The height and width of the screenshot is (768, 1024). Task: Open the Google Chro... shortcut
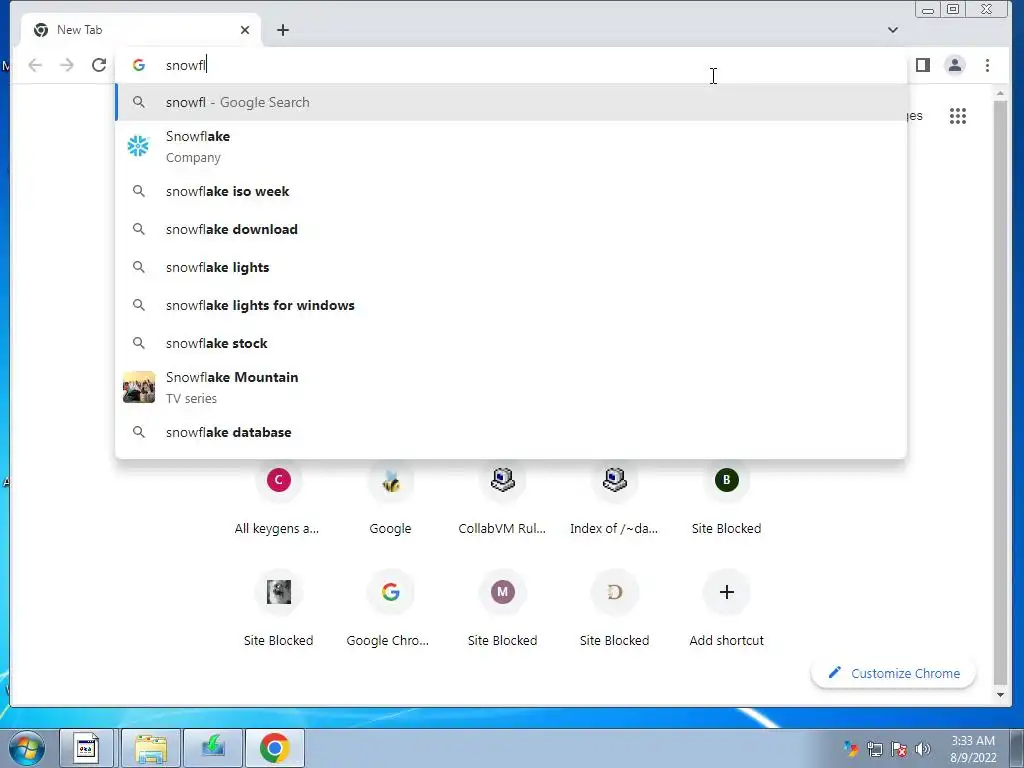pyautogui.click(x=391, y=611)
